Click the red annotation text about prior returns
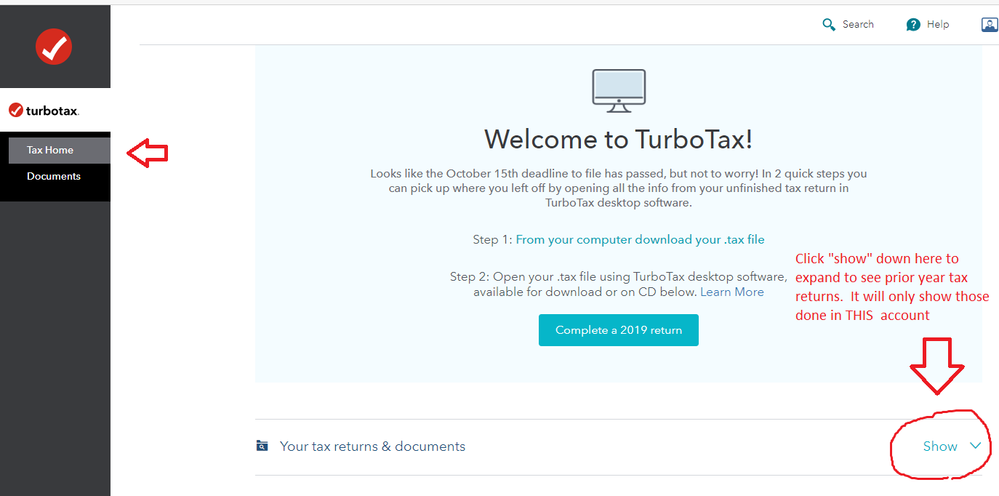 [892, 287]
